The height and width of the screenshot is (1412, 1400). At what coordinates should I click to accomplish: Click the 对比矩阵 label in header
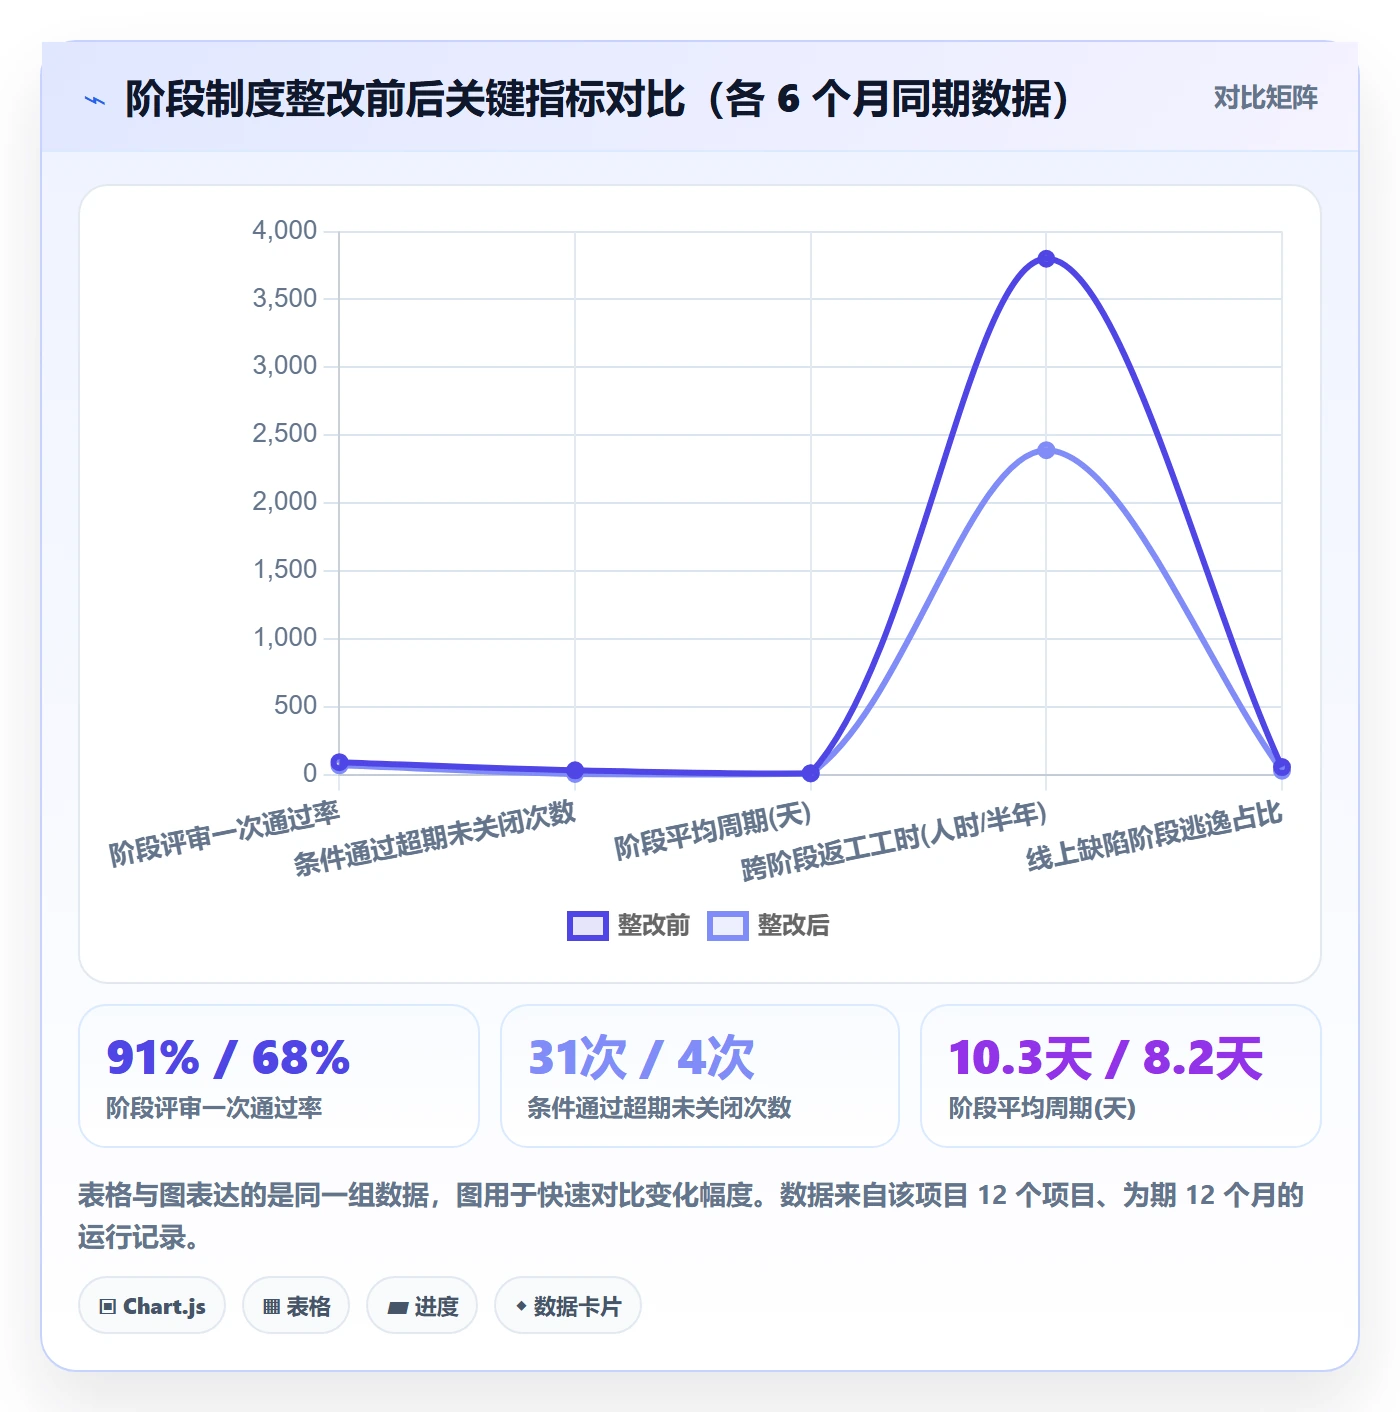(x=1265, y=98)
